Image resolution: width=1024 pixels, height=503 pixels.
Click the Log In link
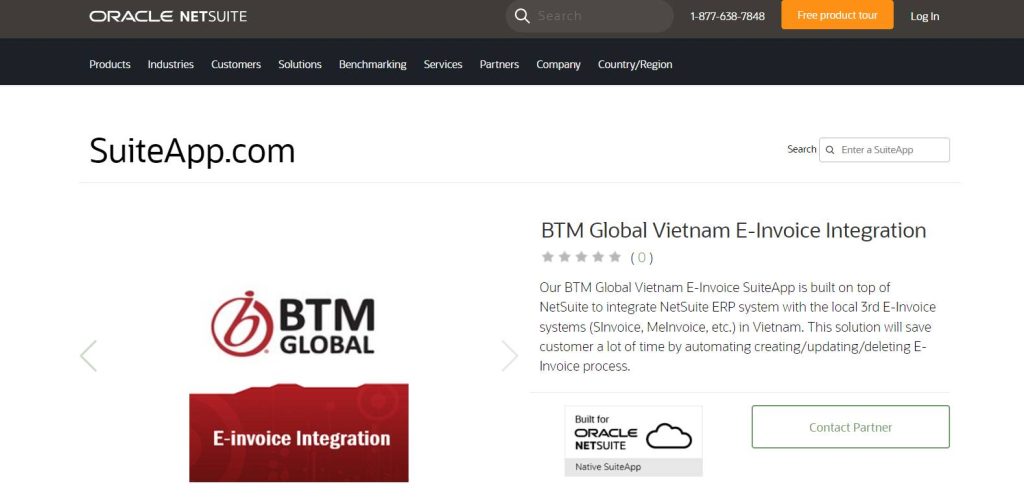(925, 16)
